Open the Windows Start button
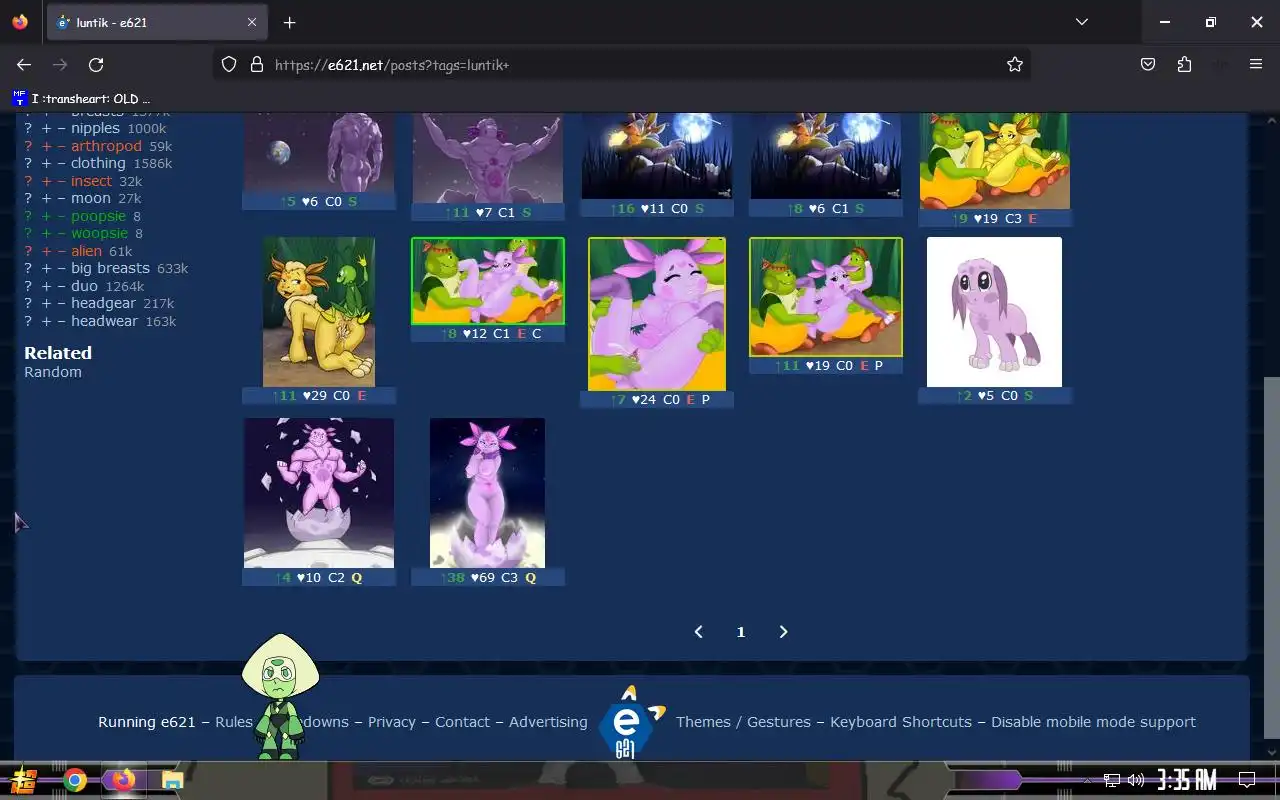The image size is (1280, 800). tap(24, 780)
